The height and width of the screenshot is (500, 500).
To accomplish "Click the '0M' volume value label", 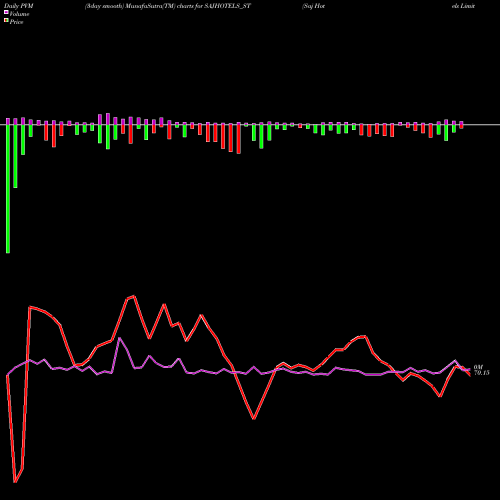I will (x=478, y=367).
